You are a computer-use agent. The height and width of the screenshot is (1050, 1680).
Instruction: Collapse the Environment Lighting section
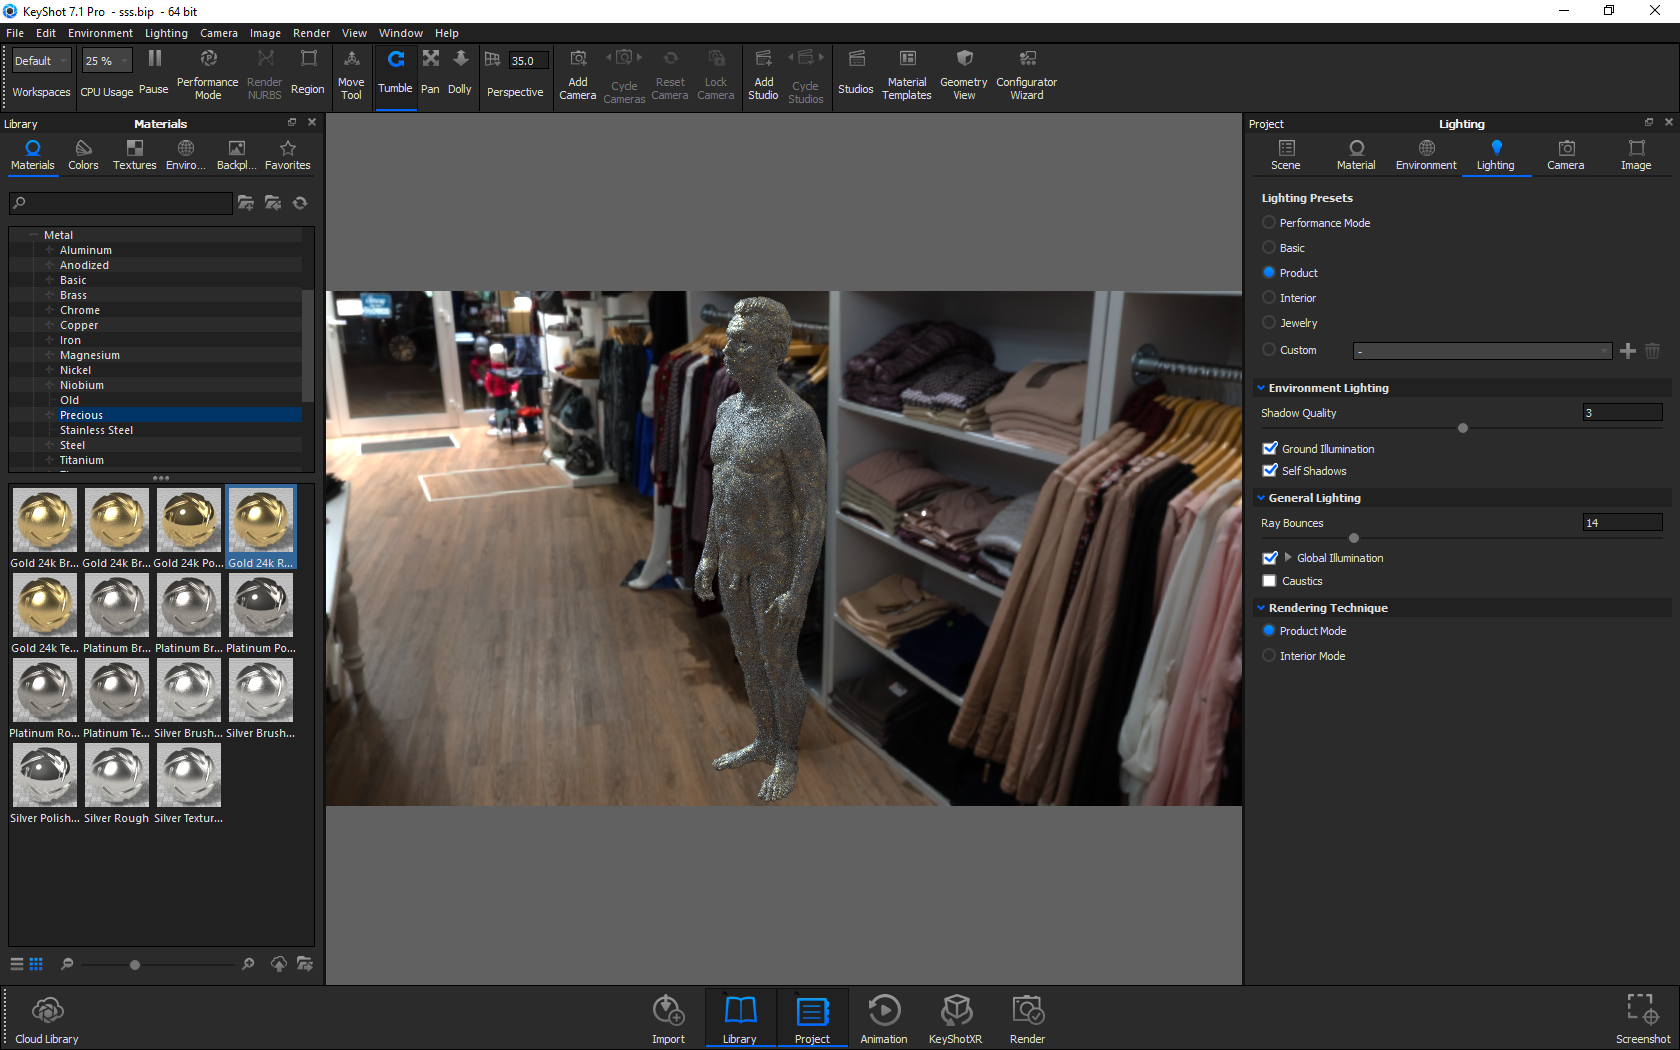1262,388
